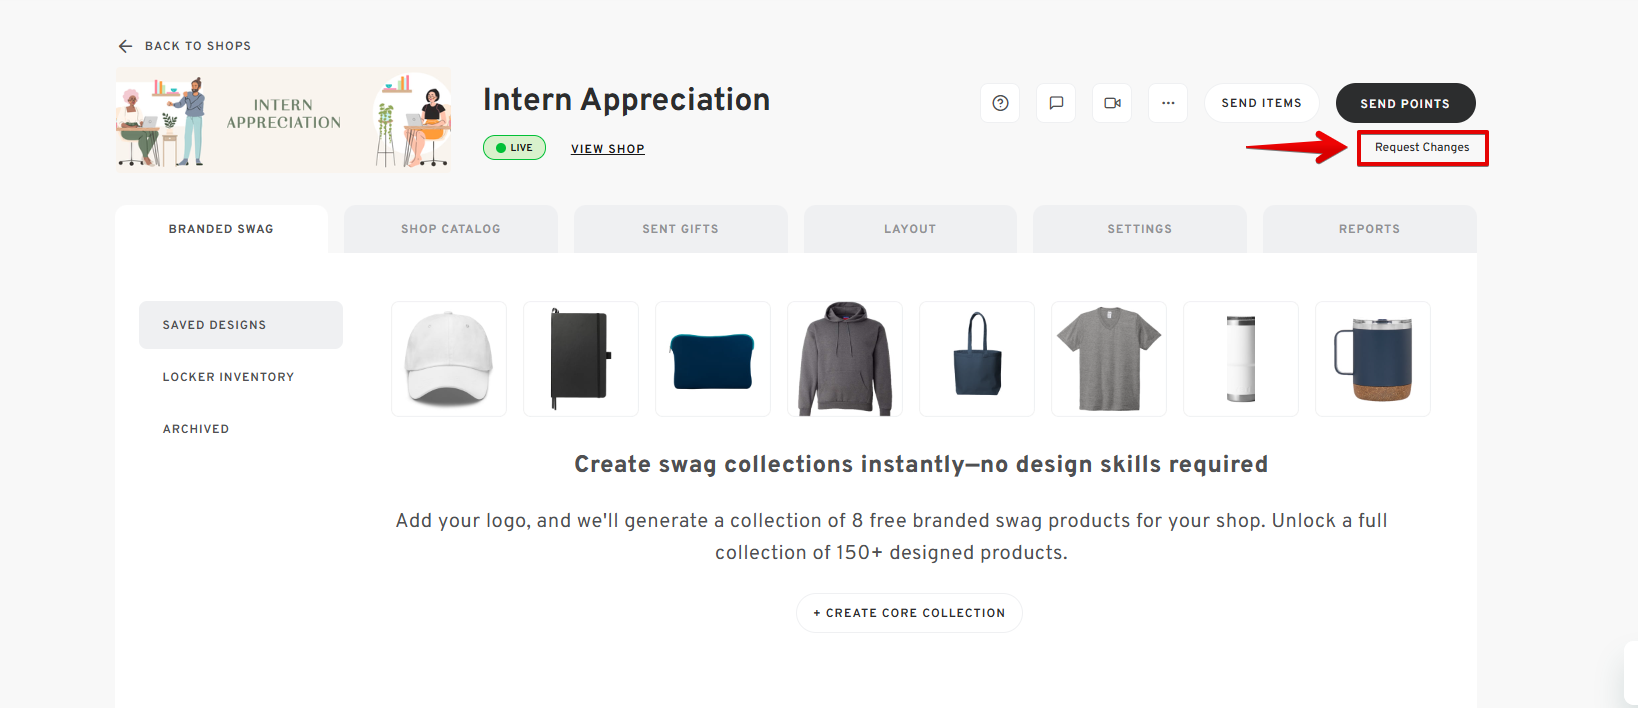Image resolution: width=1638 pixels, height=708 pixels.
Task: Open the three-dots more options menu
Action: pos(1168,103)
